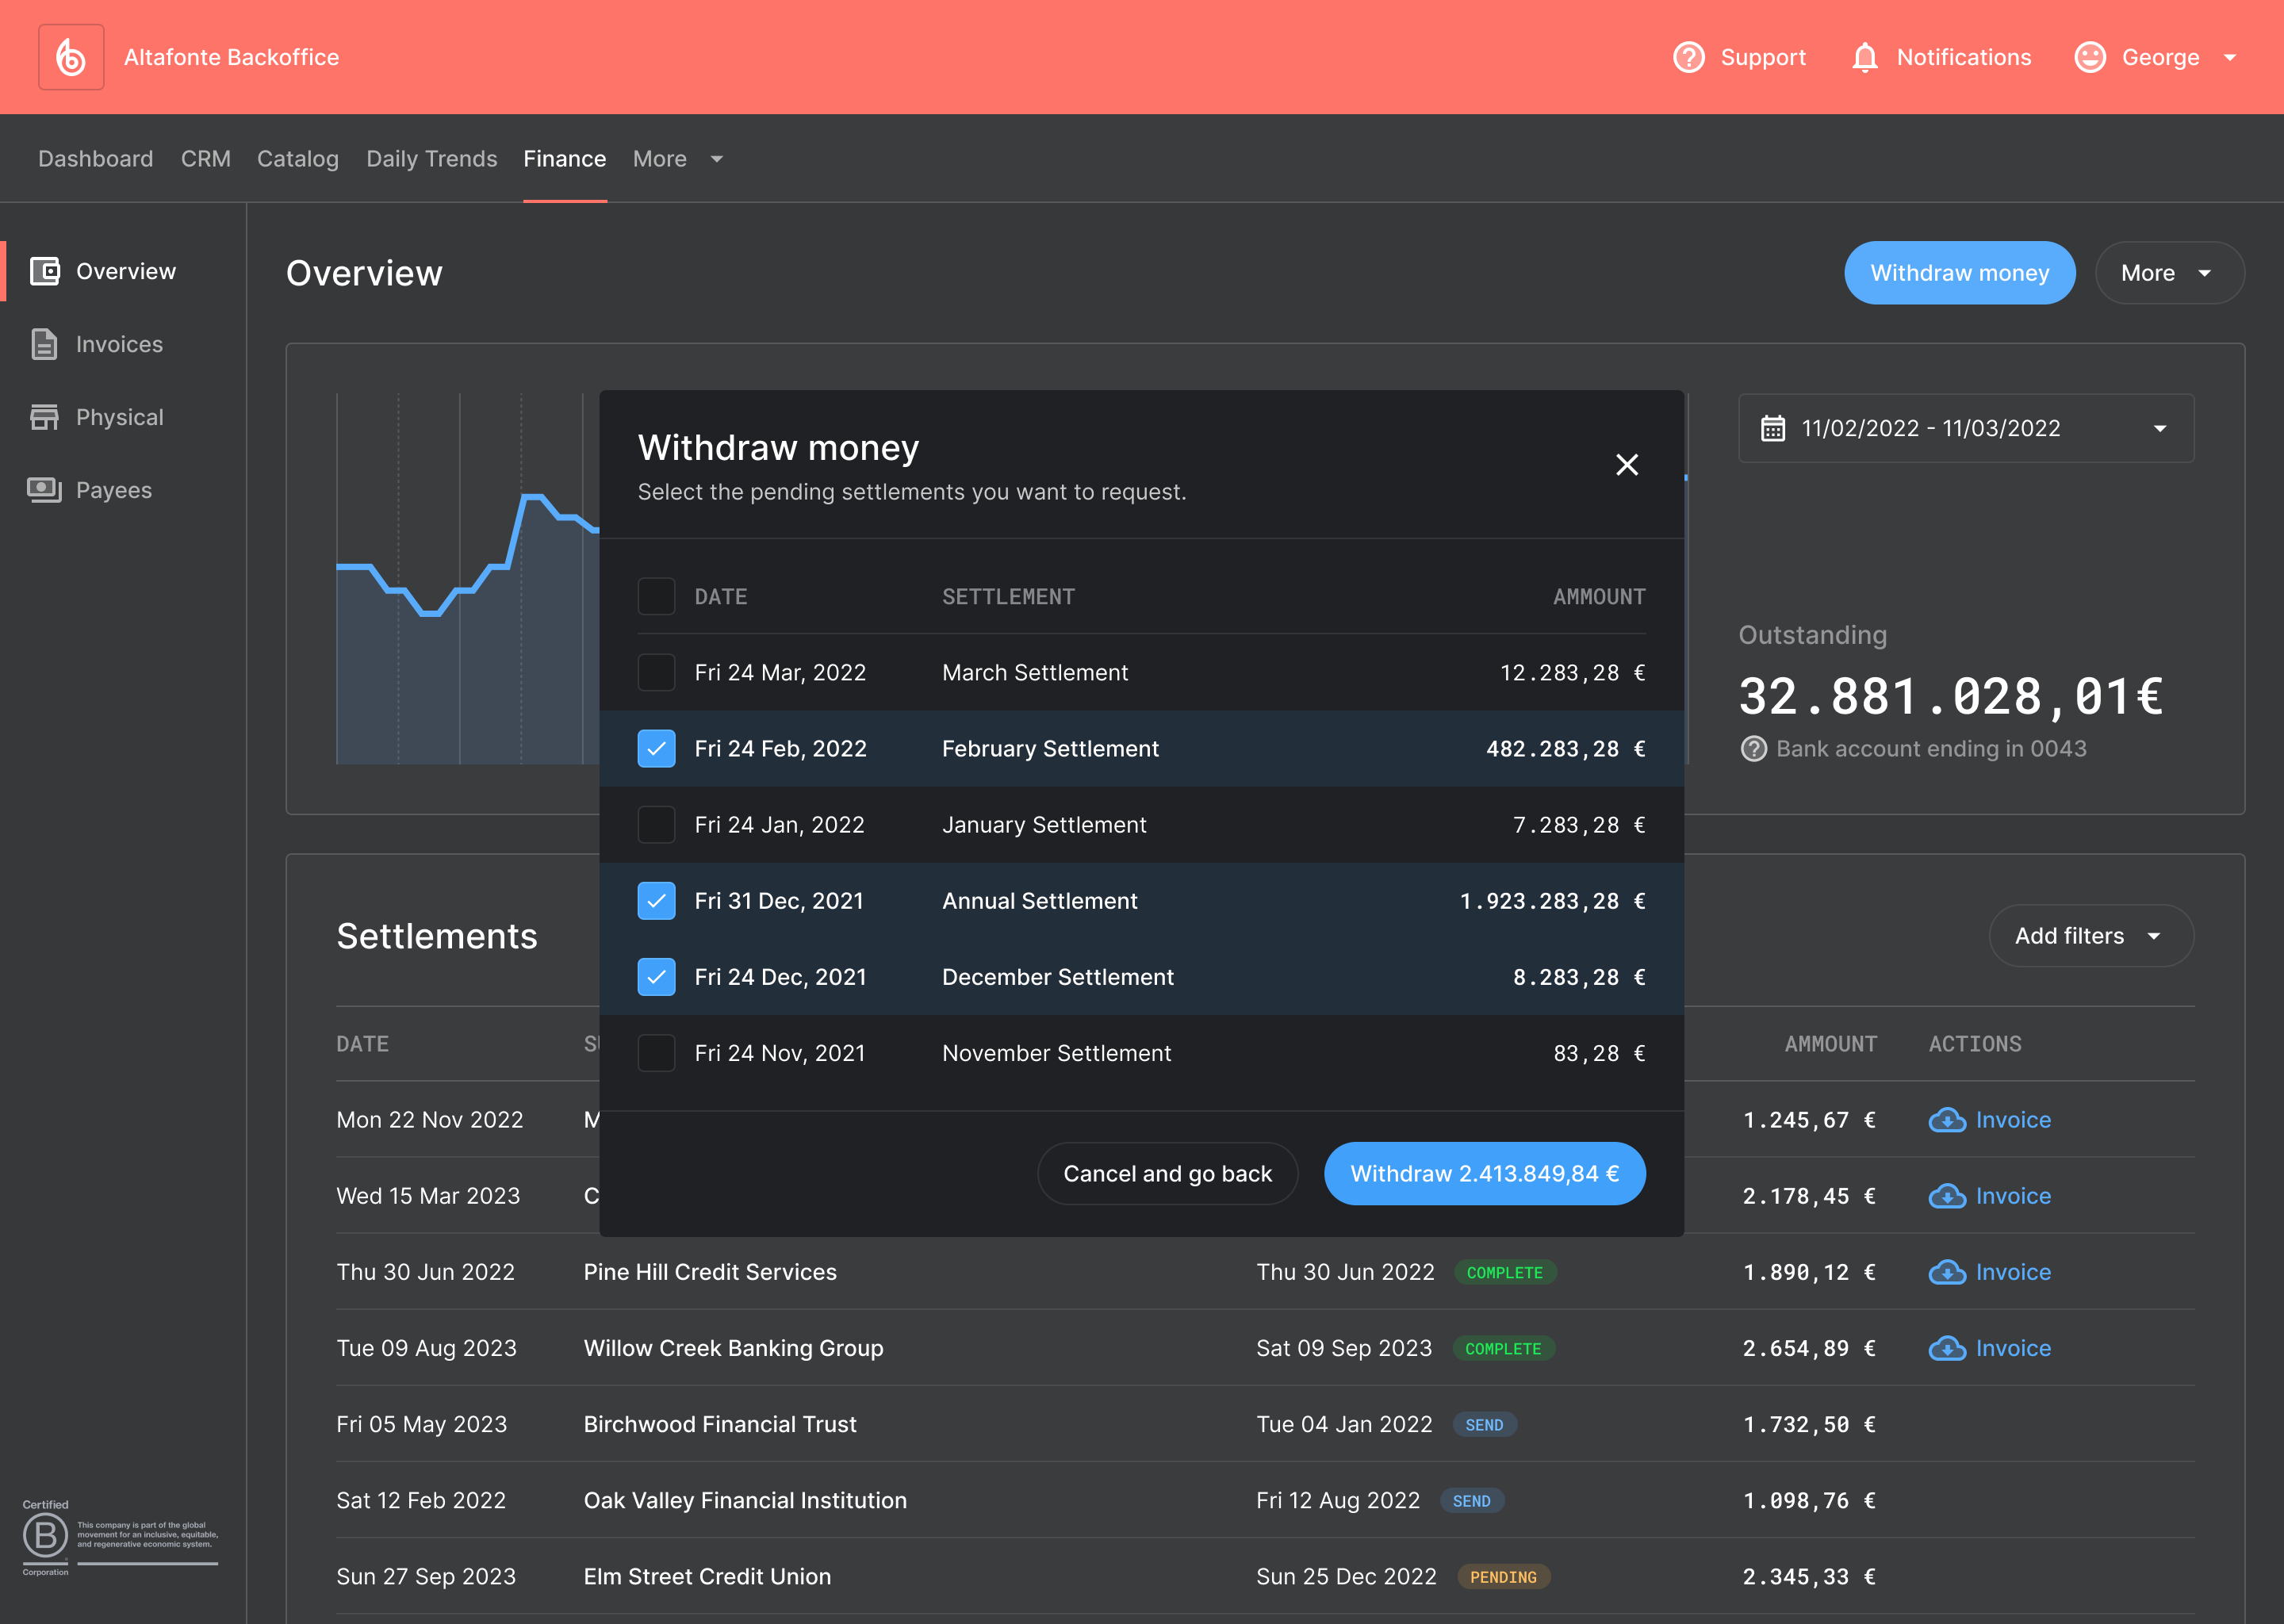Select Physical store icon in sidebar
Image resolution: width=2284 pixels, height=1624 pixels.
[44, 417]
